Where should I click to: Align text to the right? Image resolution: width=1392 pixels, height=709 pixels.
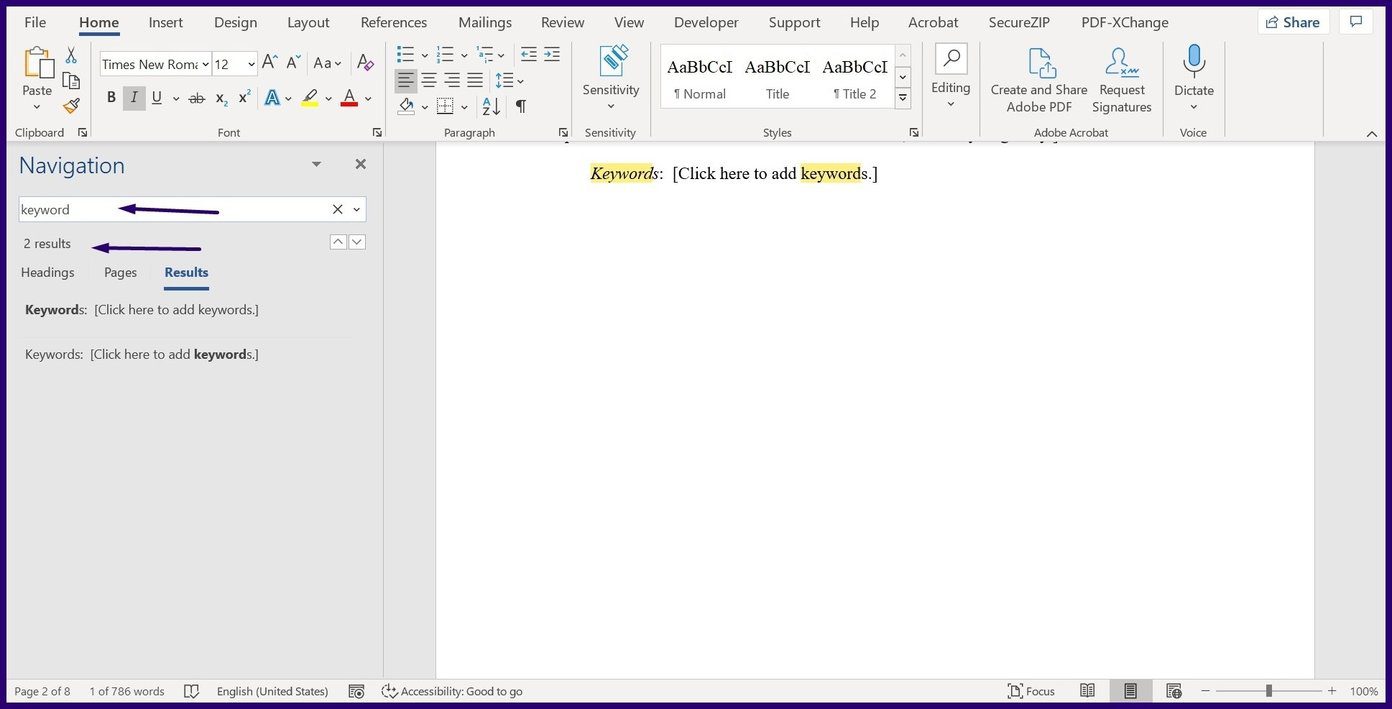(452, 80)
